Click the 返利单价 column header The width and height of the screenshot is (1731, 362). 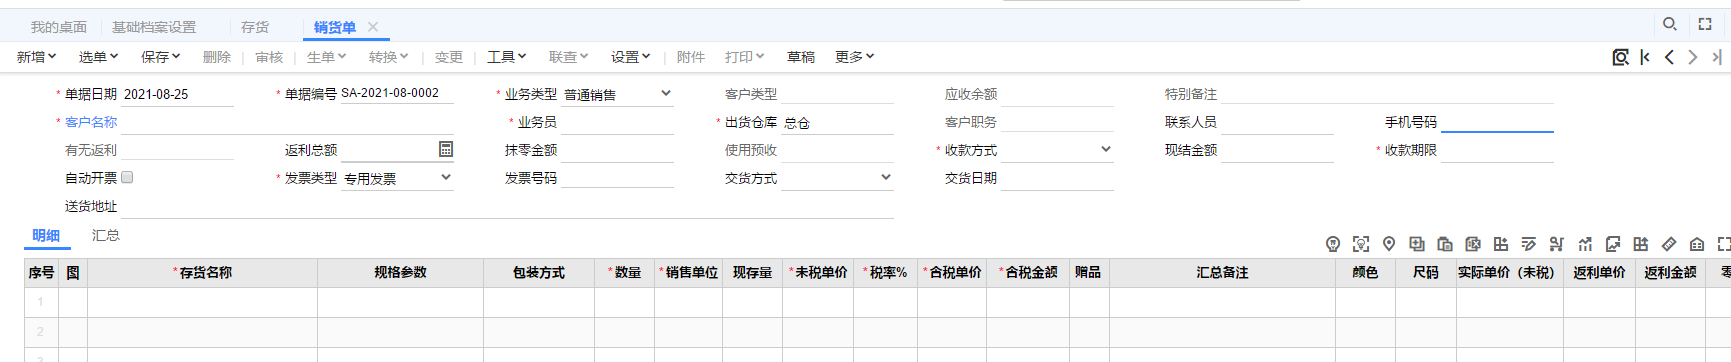click(1599, 272)
